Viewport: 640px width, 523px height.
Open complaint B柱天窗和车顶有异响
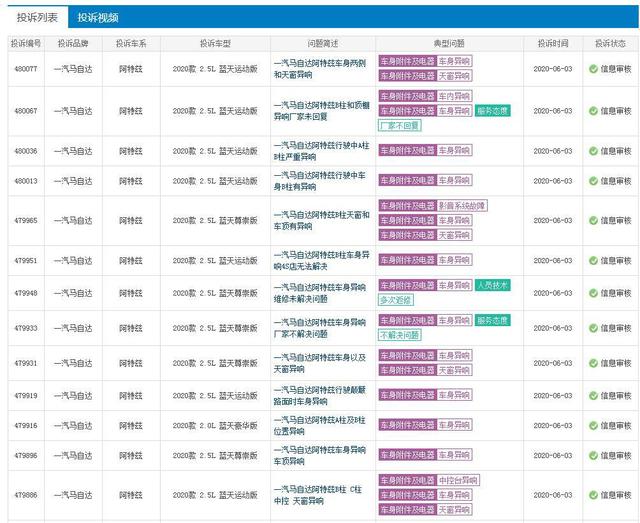point(322,220)
